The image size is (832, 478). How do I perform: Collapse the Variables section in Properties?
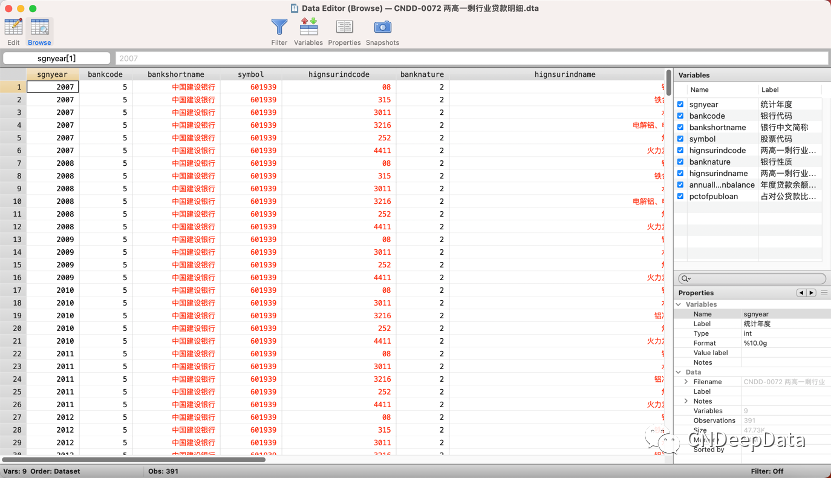(x=679, y=305)
